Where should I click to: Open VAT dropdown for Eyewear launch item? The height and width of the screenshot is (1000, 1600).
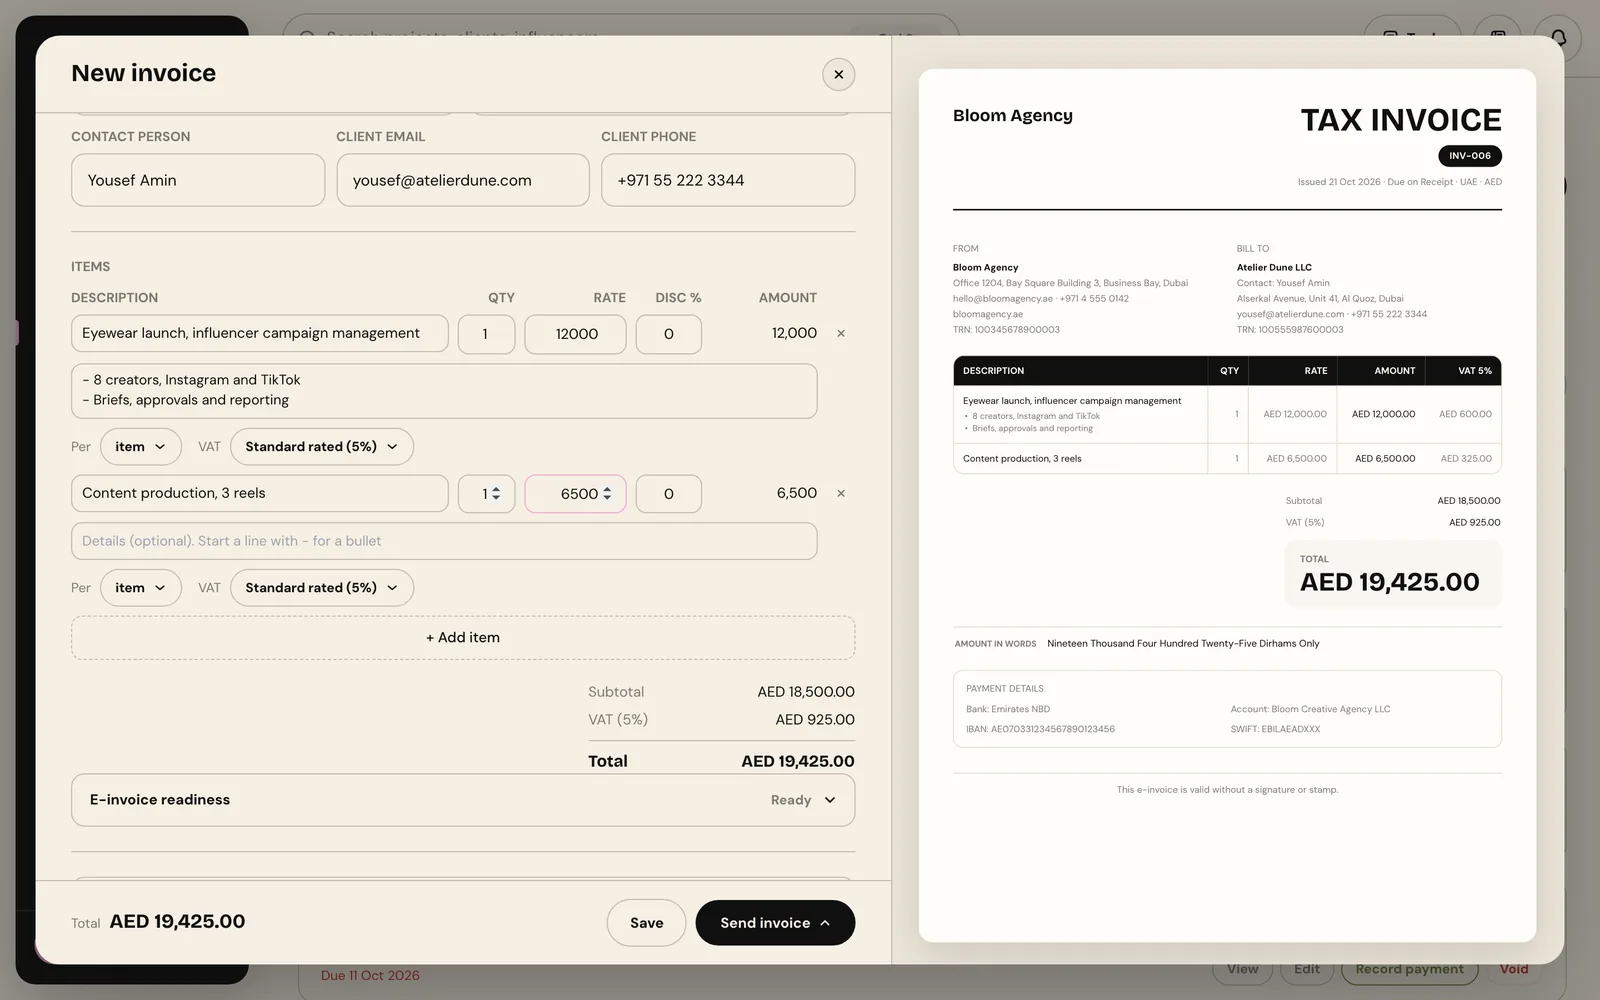322,447
